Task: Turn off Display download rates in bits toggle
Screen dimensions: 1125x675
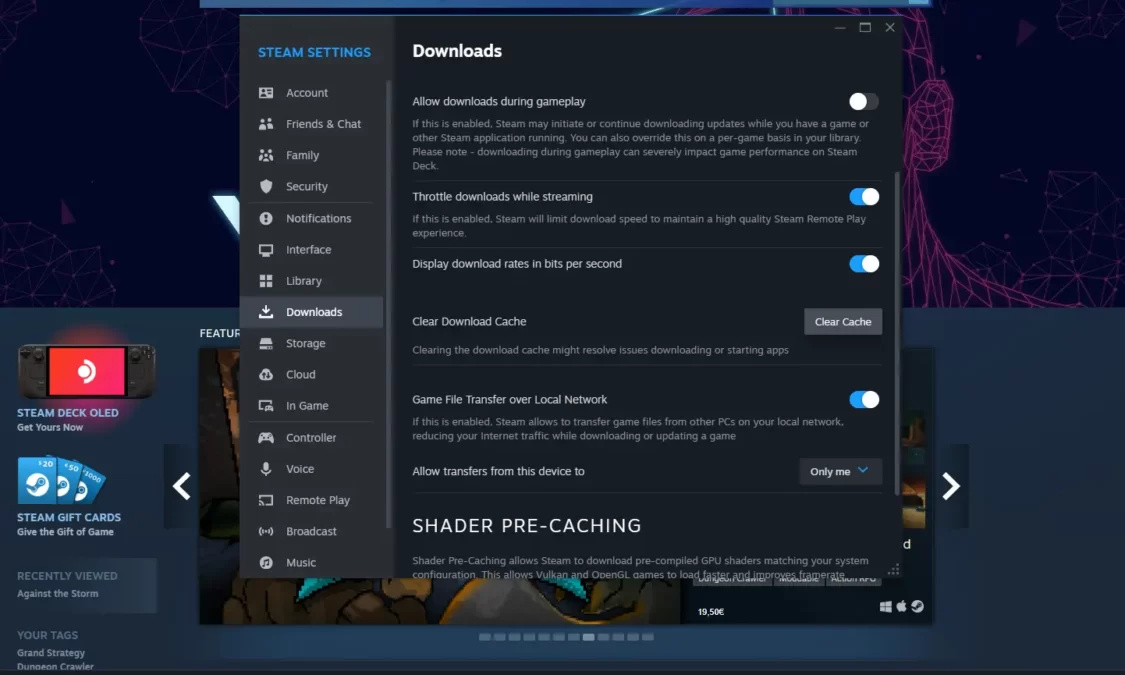Action: [864, 264]
